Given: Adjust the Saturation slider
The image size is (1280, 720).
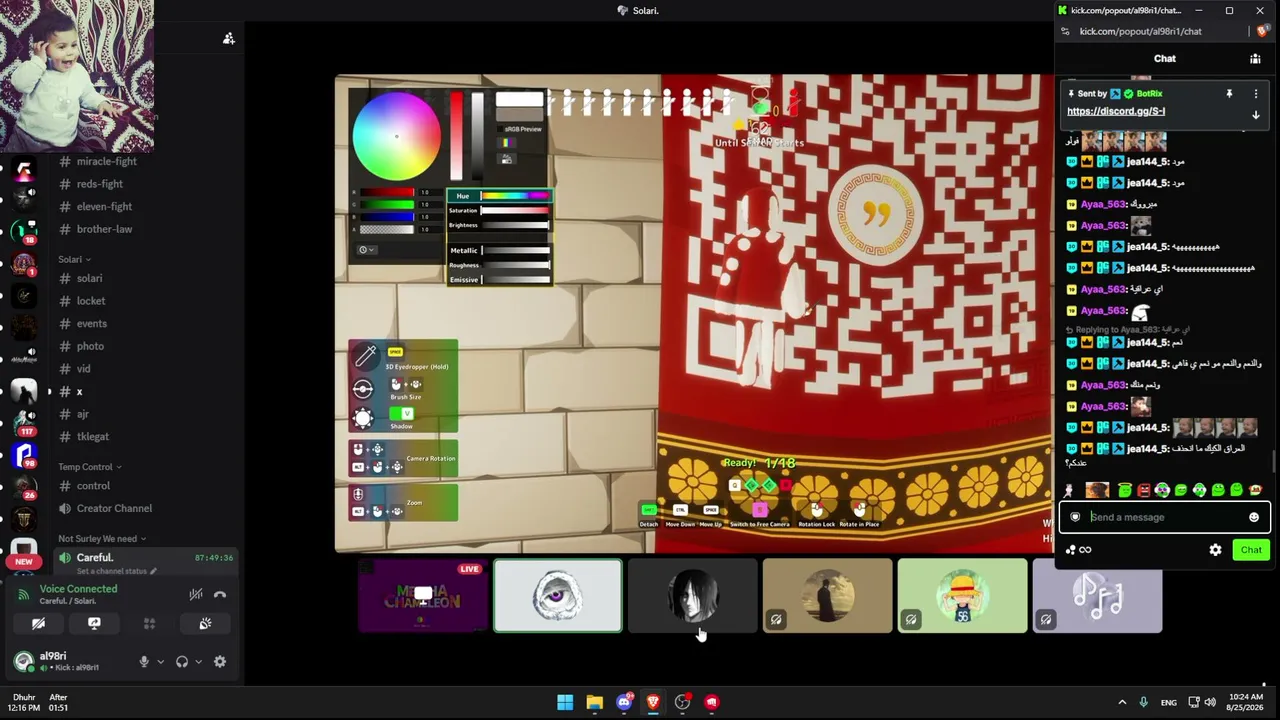Looking at the screenshot, I should (516, 211).
